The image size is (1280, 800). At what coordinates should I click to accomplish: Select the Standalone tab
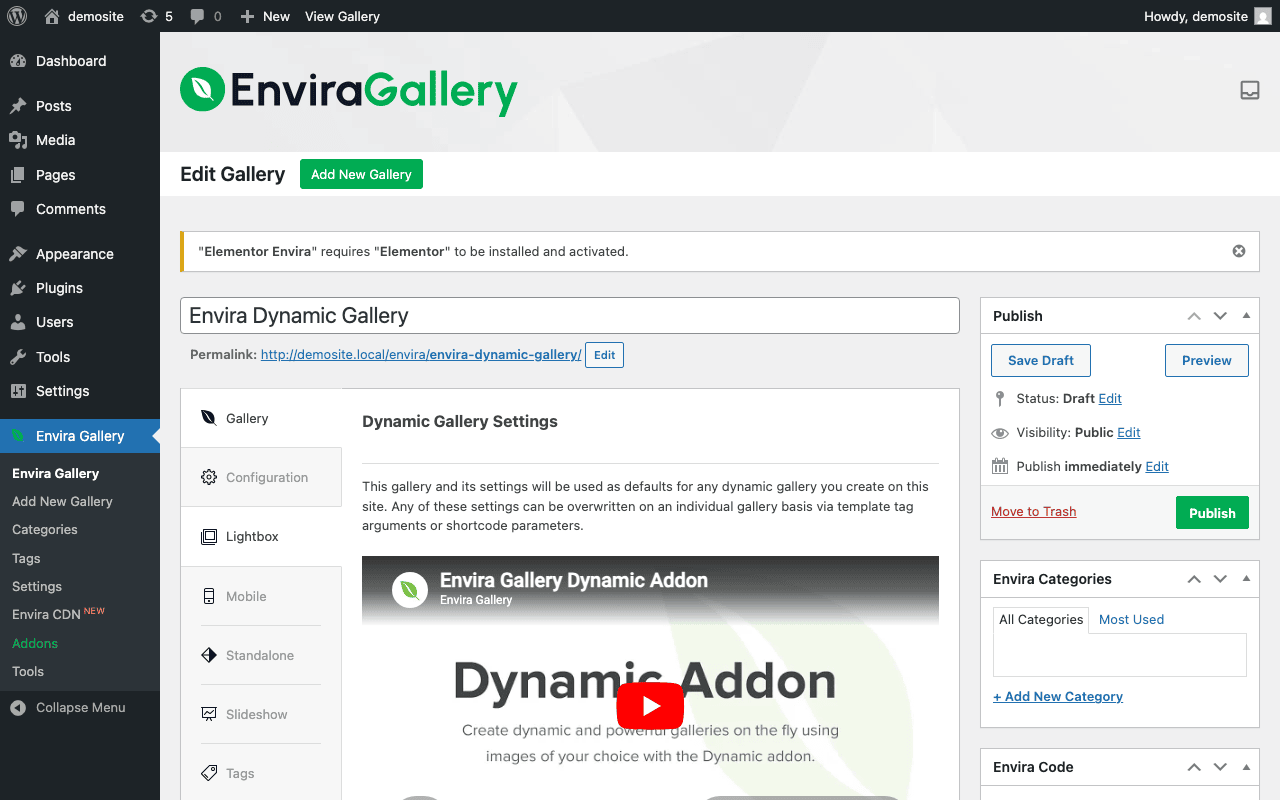pos(258,655)
